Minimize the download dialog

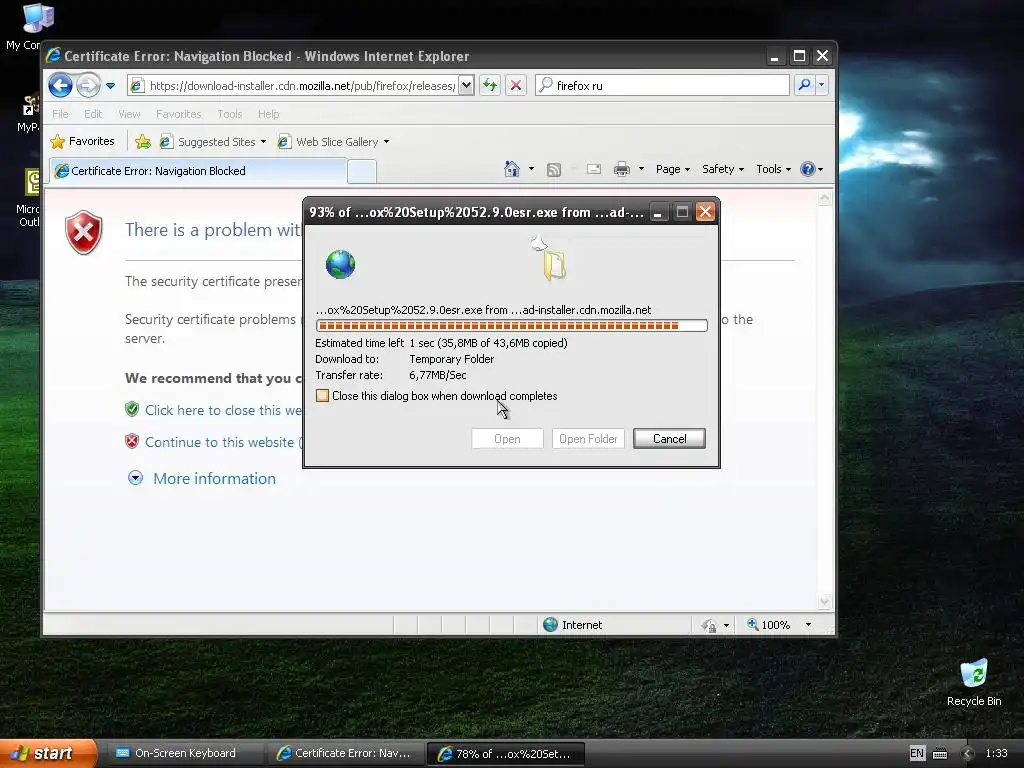coord(658,212)
